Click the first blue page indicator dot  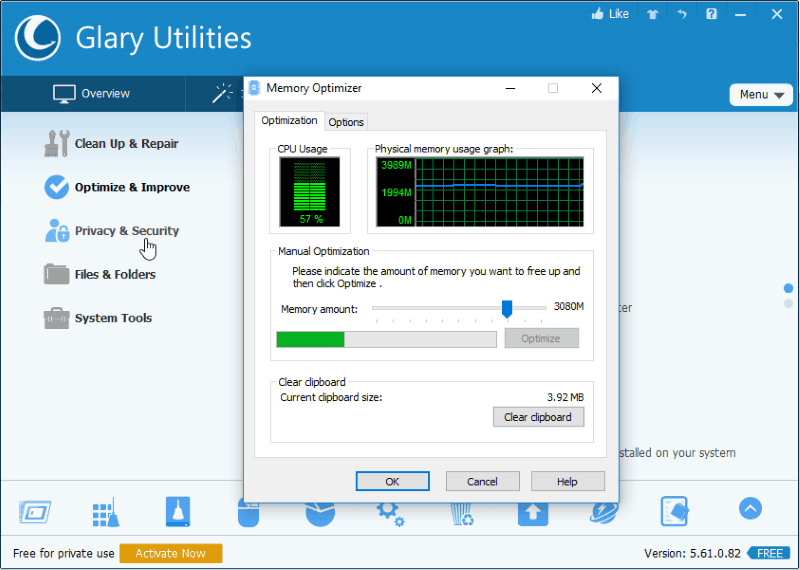(788, 288)
